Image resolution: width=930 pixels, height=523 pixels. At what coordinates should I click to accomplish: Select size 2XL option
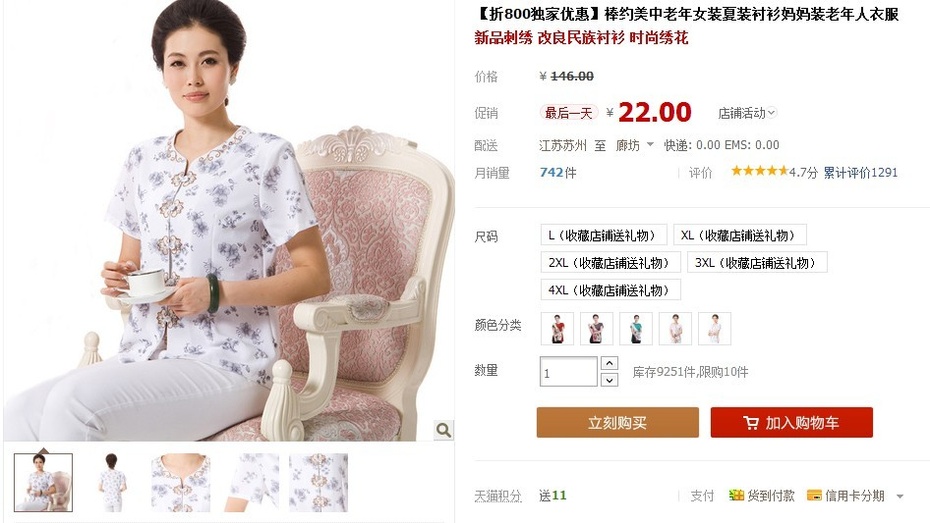(610, 263)
